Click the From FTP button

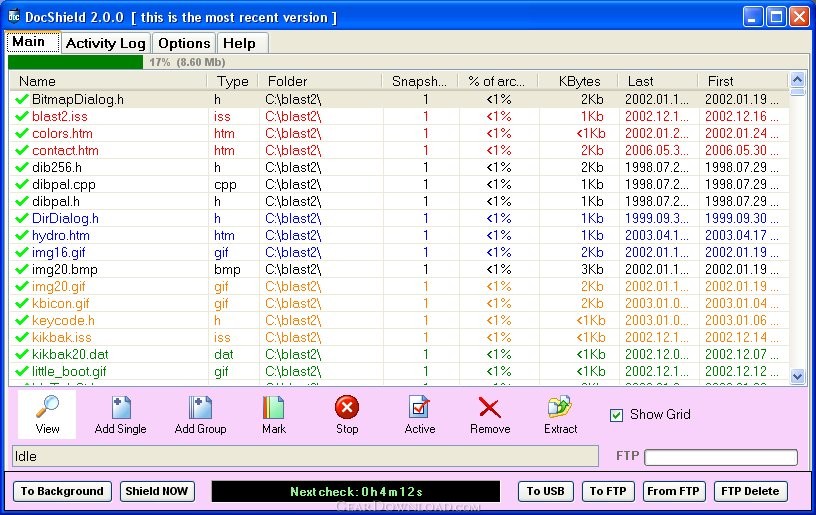[673, 491]
